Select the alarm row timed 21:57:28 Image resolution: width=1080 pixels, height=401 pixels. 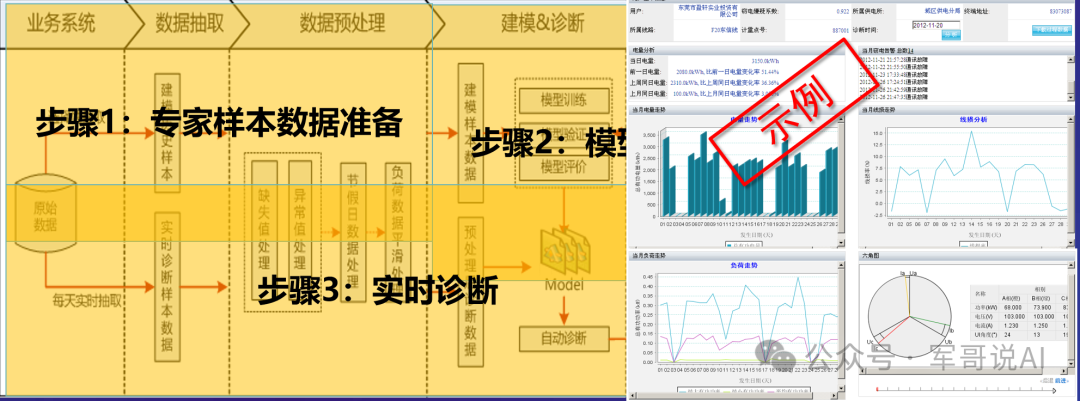[895, 60]
